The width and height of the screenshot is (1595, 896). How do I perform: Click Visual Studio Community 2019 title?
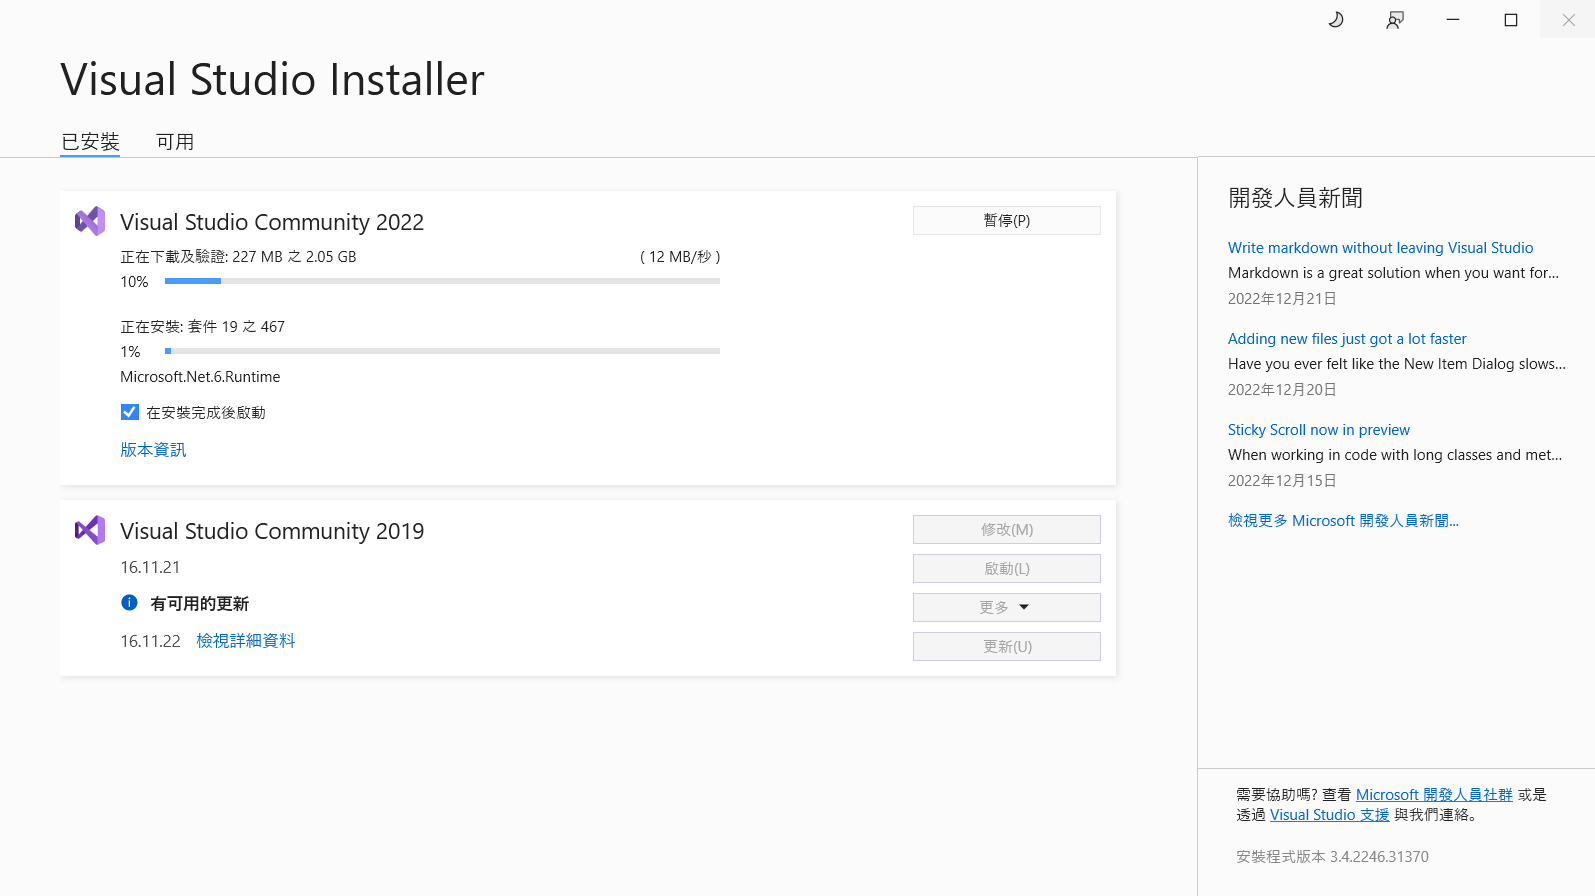tap(272, 531)
